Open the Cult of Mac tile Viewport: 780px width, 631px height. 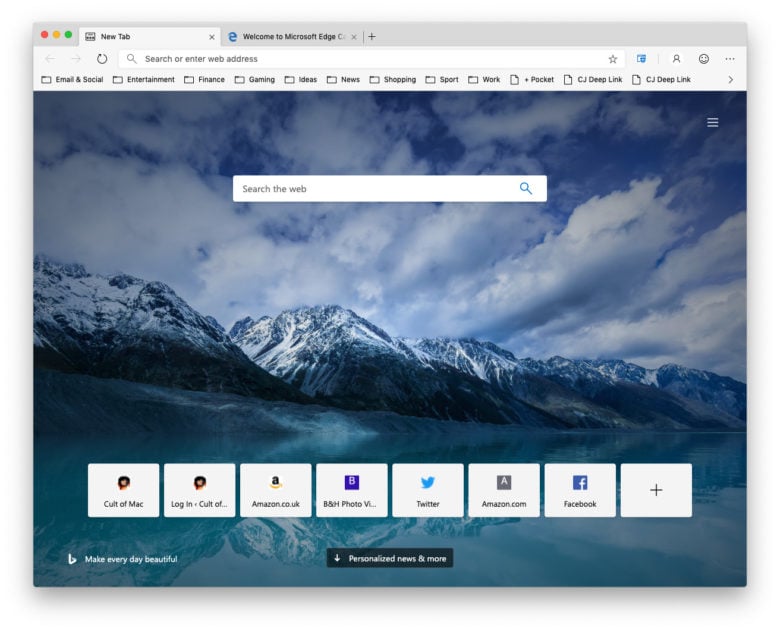(123, 490)
